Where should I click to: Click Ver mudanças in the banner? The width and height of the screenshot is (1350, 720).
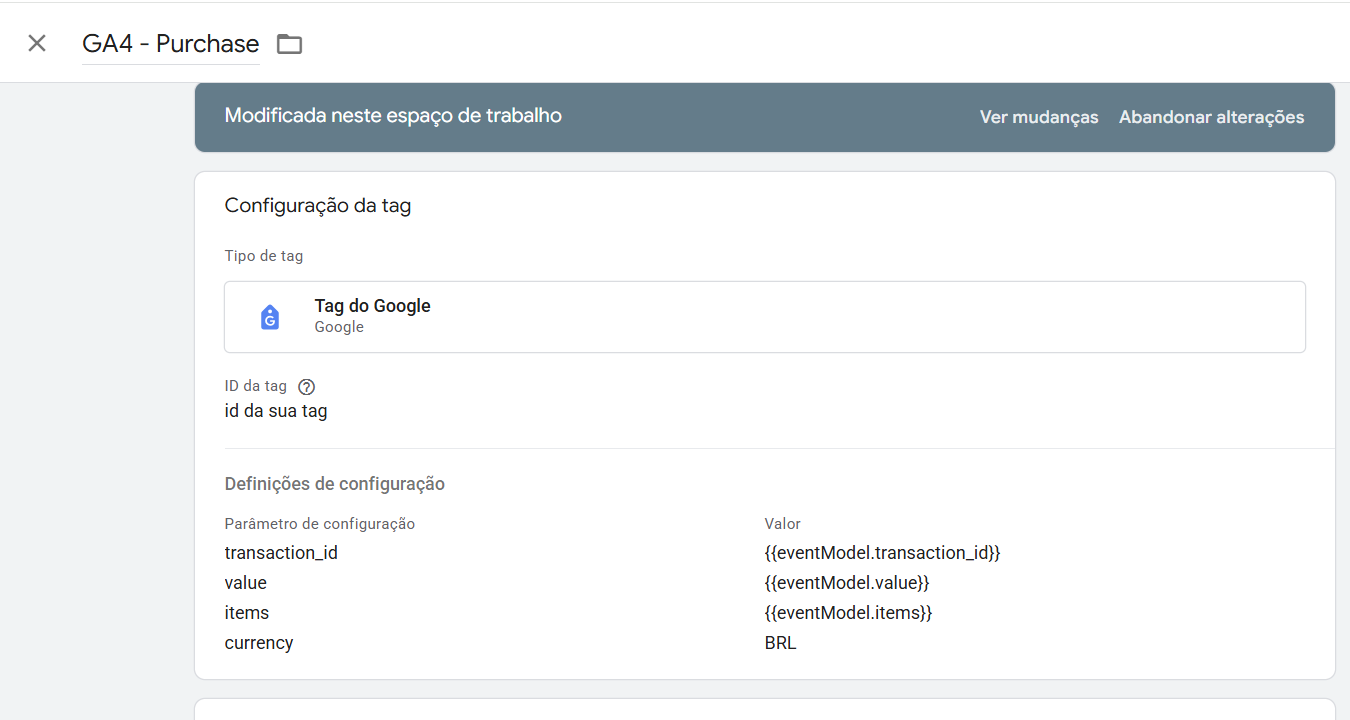click(1039, 117)
